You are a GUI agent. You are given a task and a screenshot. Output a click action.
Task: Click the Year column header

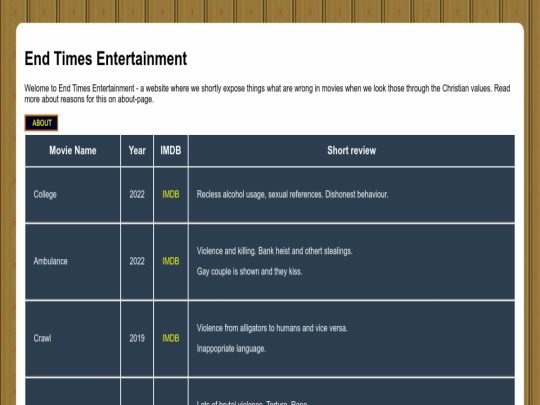click(x=137, y=150)
